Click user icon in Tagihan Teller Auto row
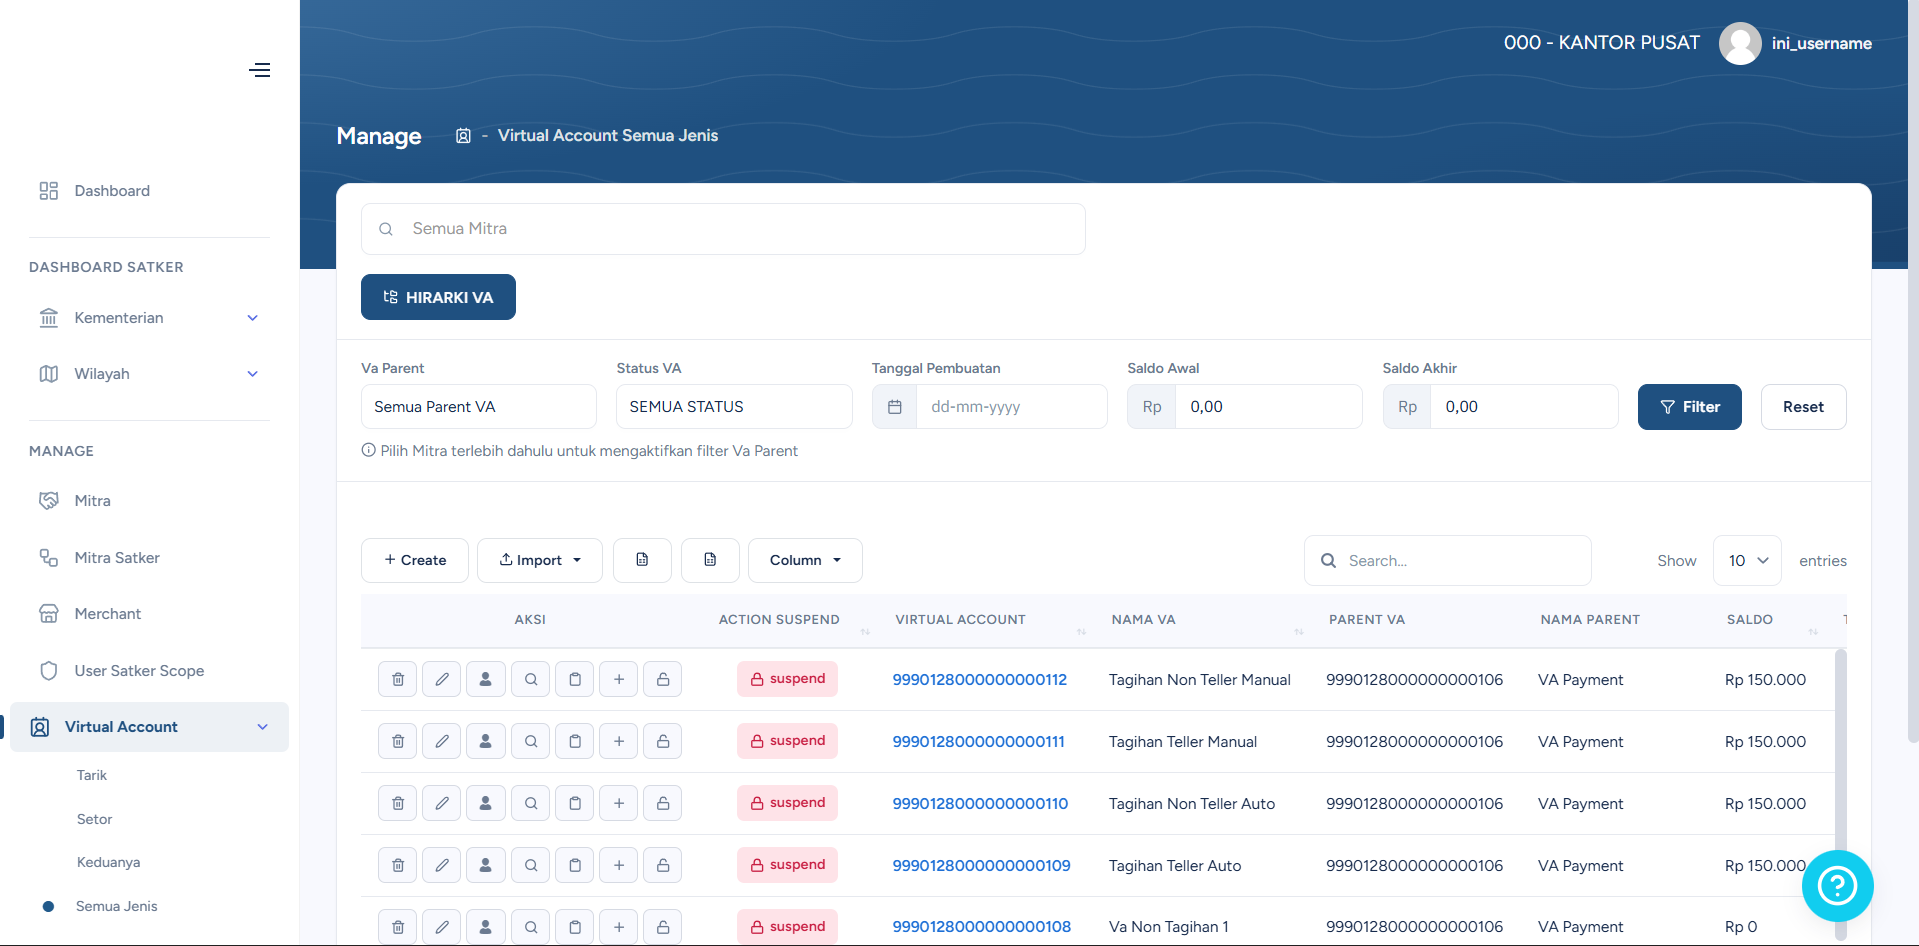The width and height of the screenshot is (1919, 946). point(486,865)
